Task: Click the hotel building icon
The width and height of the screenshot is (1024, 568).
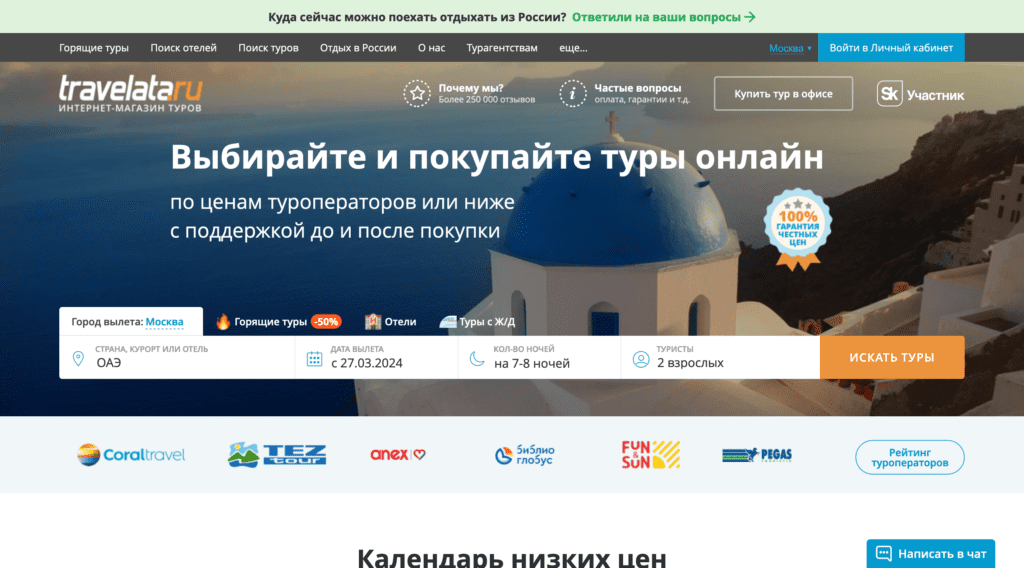Action: (373, 322)
